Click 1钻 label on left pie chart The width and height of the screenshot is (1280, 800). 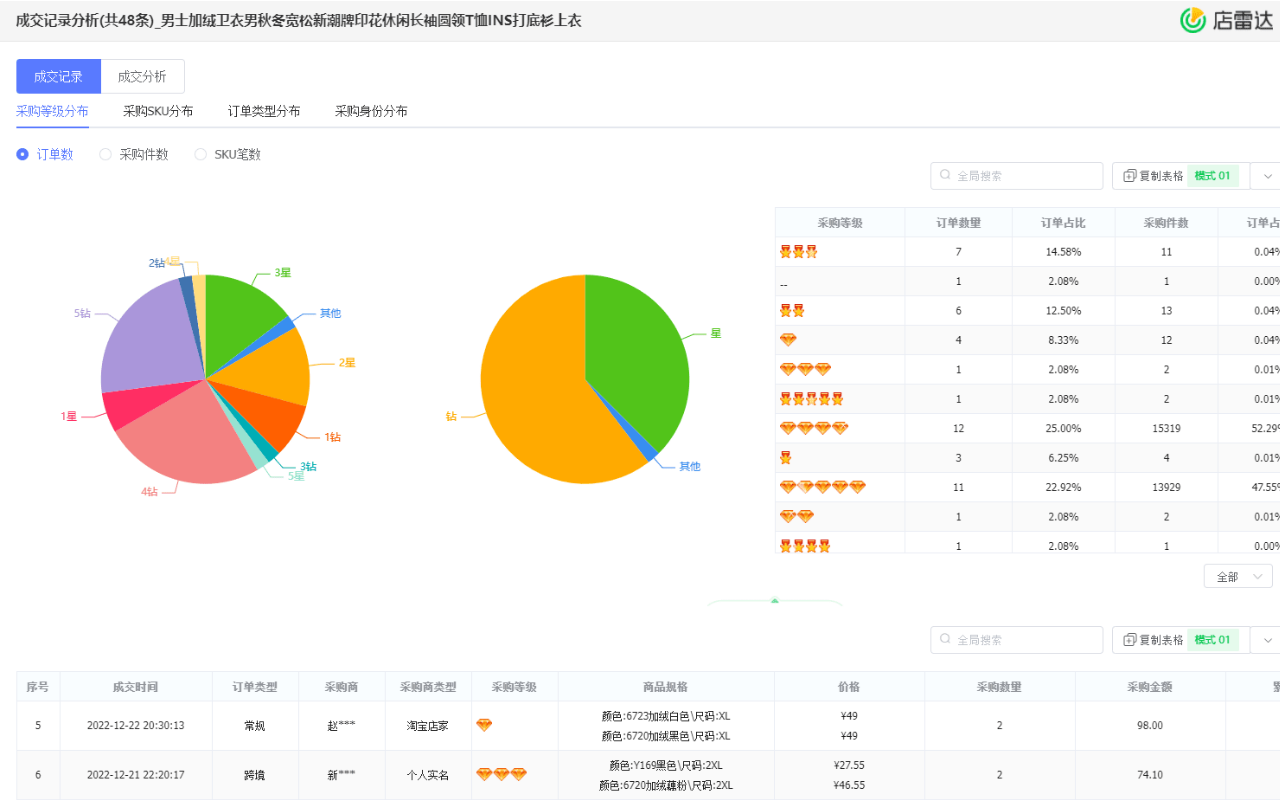[332, 437]
